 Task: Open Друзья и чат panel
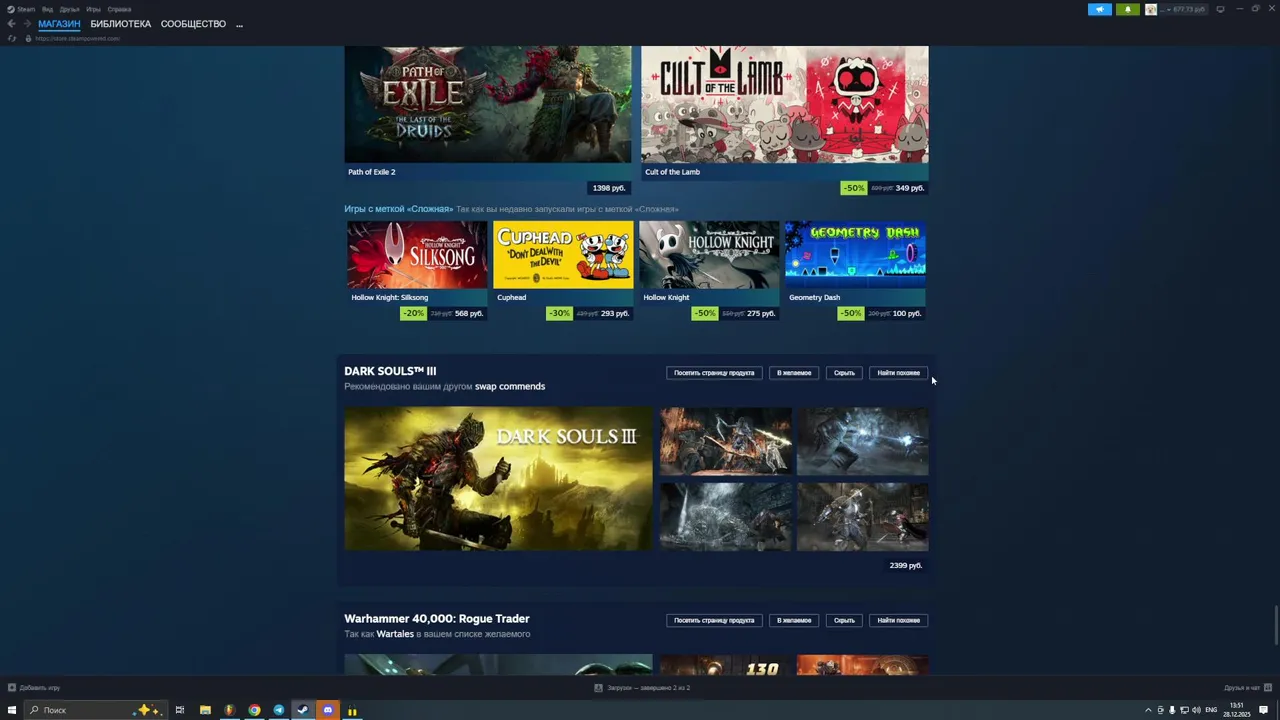click(x=1246, y=688)
